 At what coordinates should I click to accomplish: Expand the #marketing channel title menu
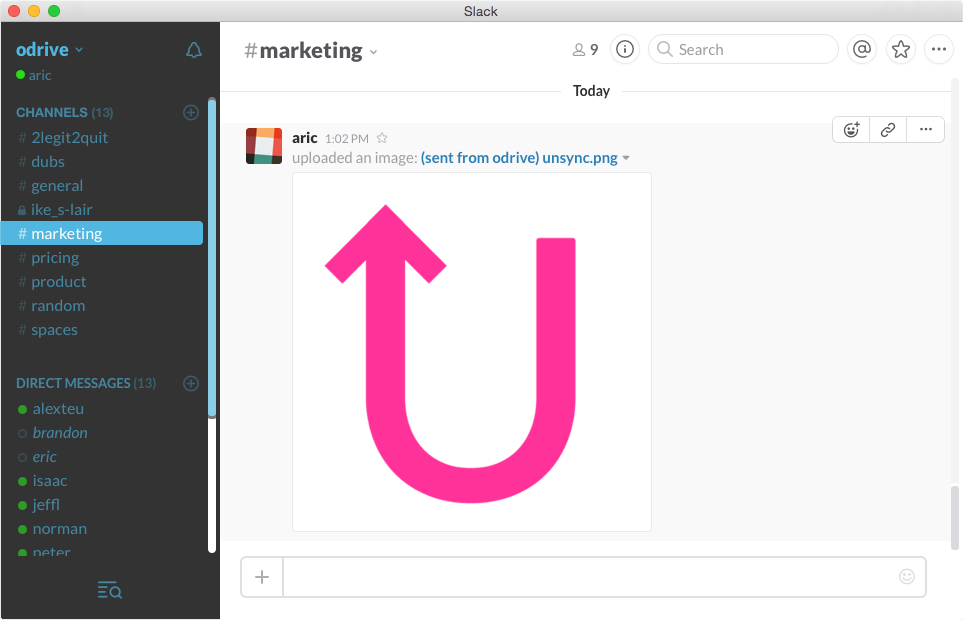click(374, 52)
